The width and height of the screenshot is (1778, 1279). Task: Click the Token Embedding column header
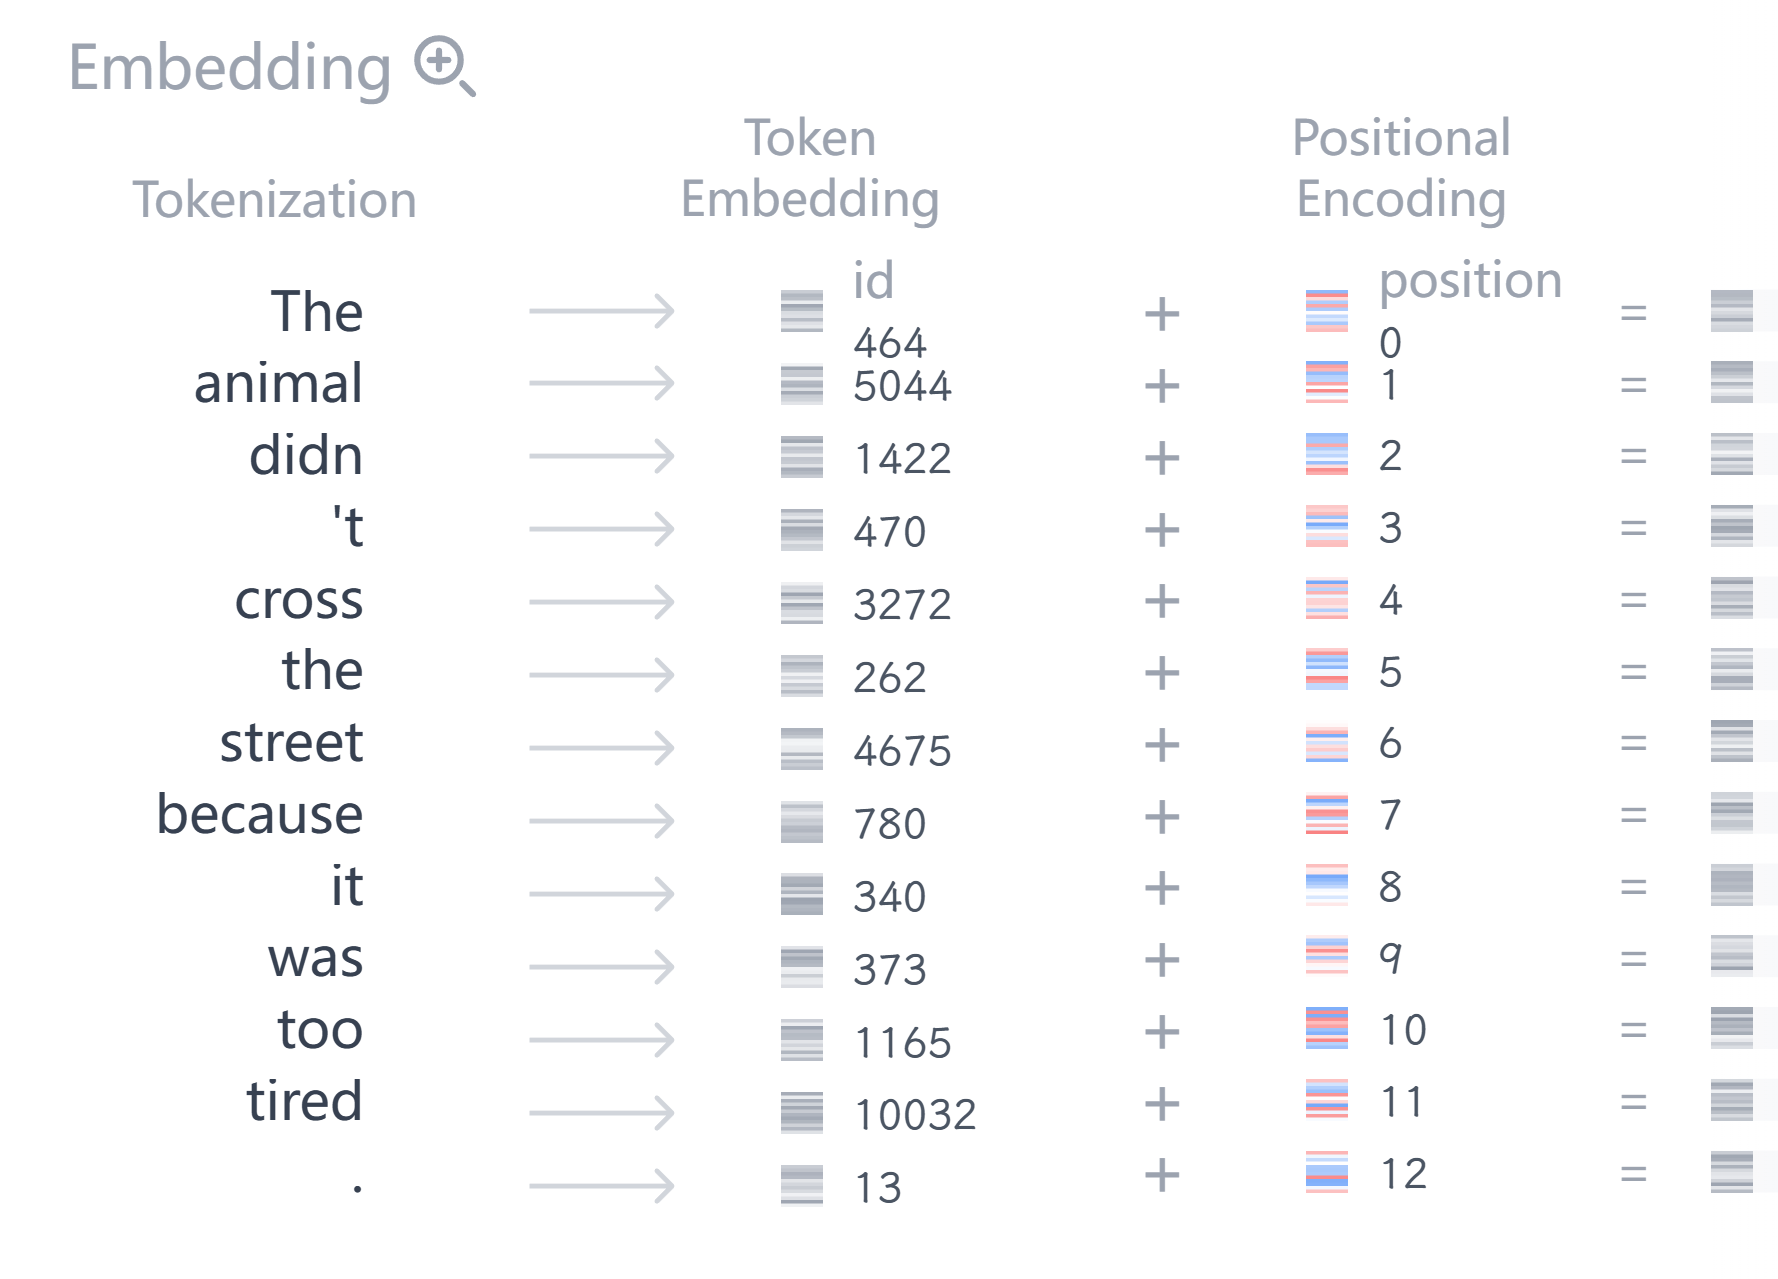point(809,168)
